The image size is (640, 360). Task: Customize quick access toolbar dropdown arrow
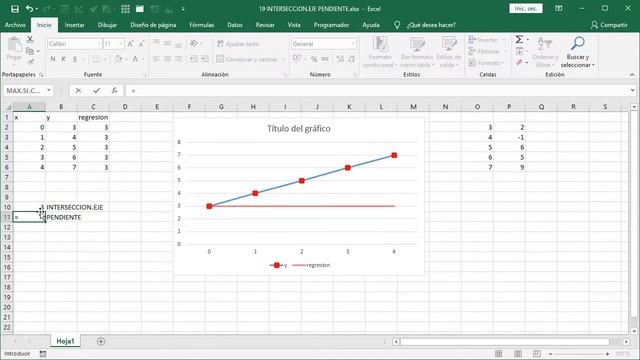[x=183, y=9]
